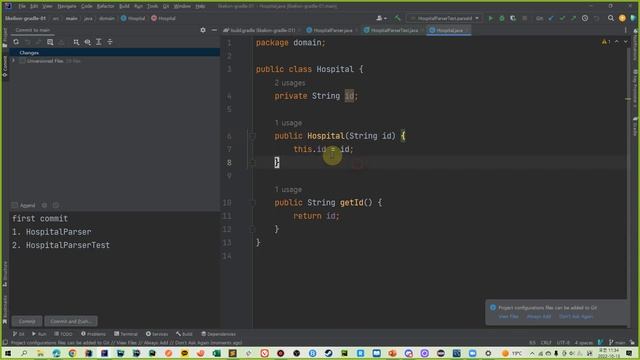Open Excel from the taskbar

(216, 353)
